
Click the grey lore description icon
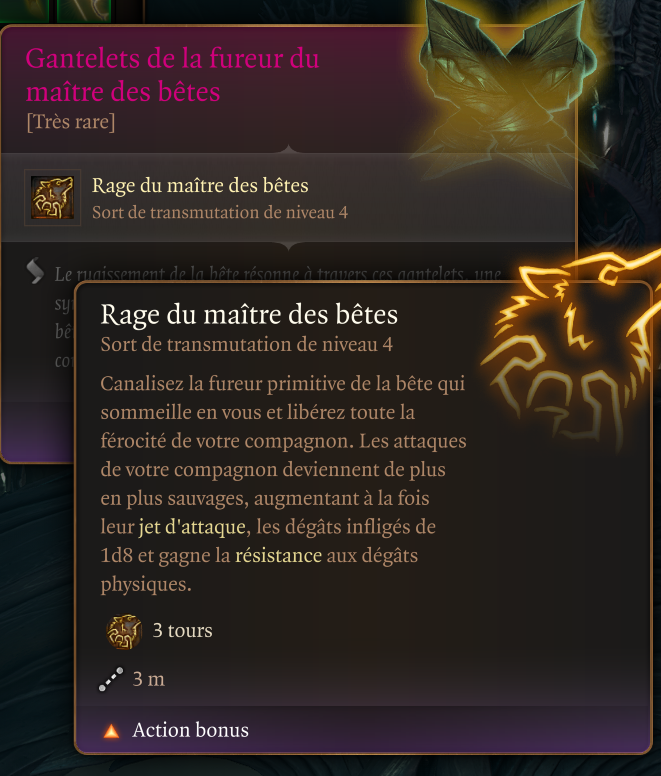pos(35,272)
